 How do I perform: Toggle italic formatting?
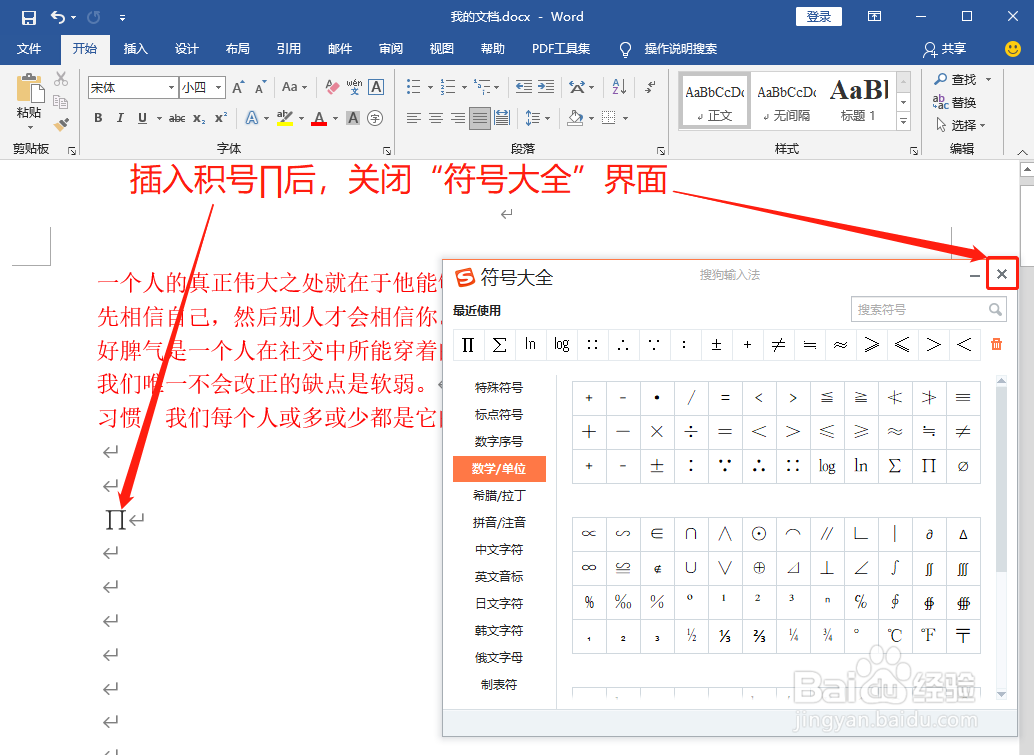point(120,118)
